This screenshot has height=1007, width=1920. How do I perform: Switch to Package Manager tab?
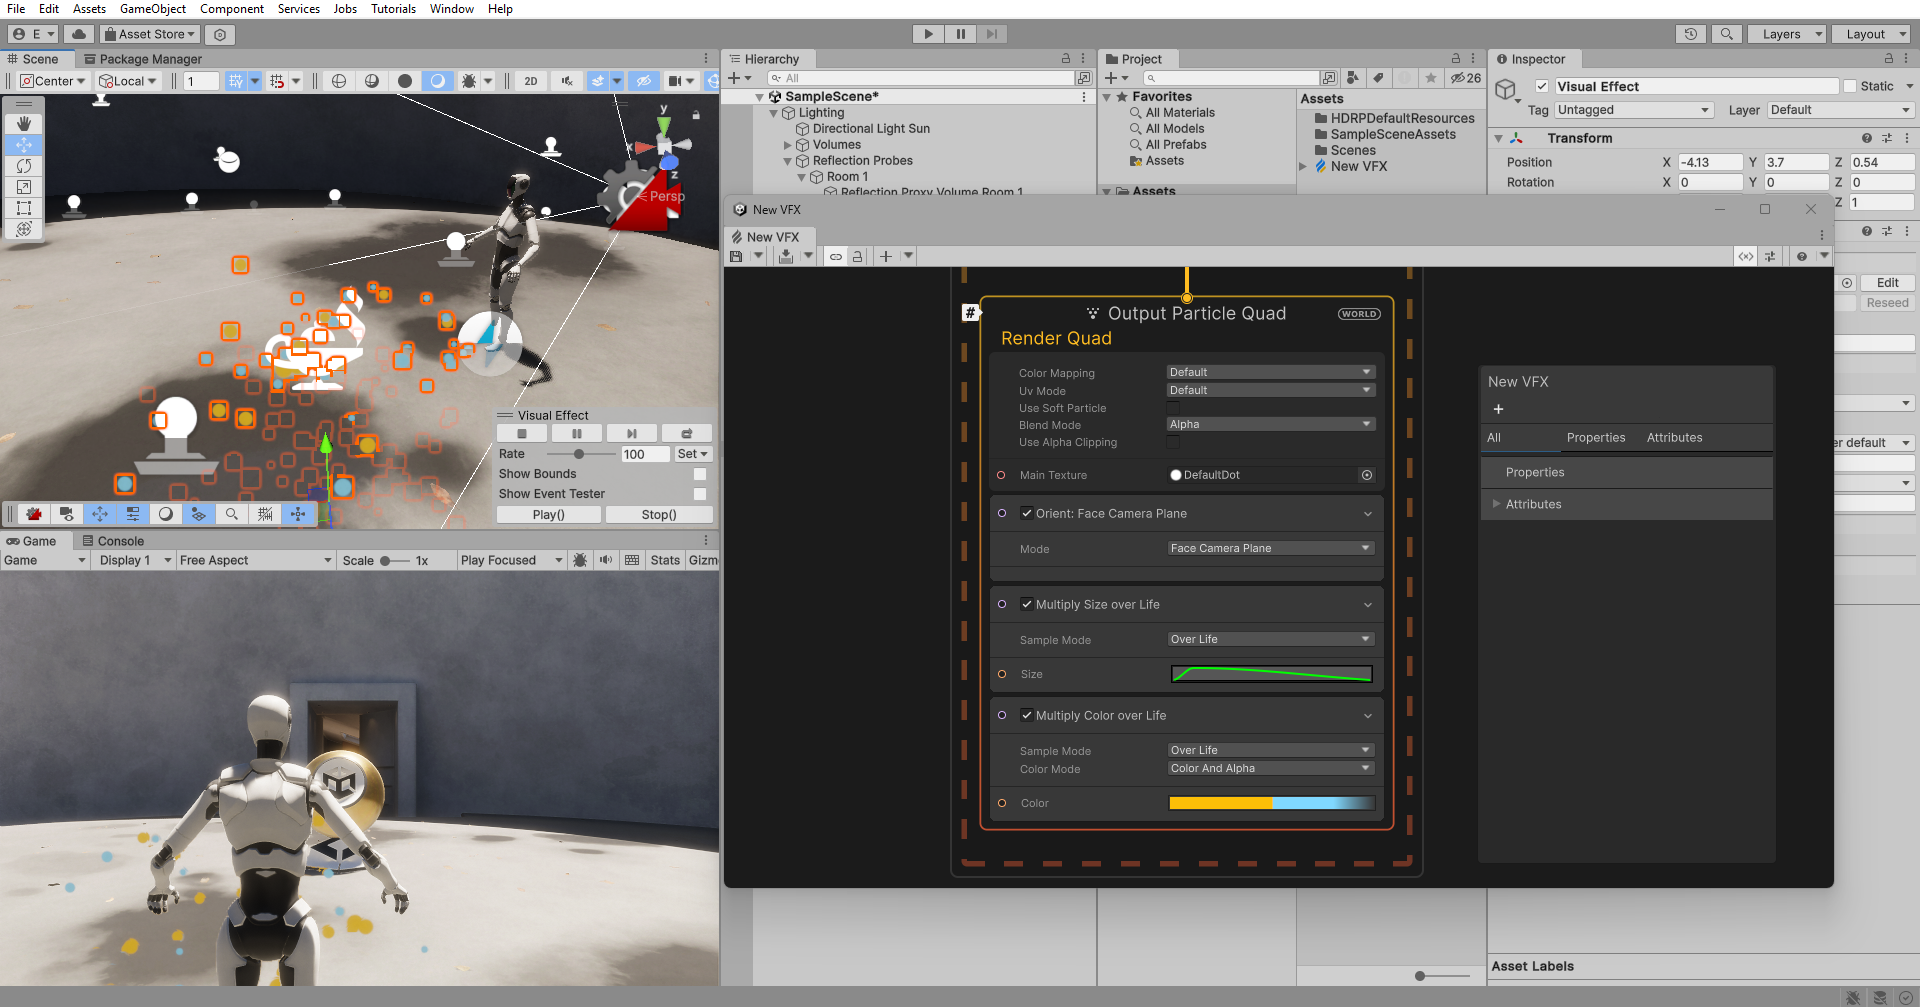click(143, 59)
